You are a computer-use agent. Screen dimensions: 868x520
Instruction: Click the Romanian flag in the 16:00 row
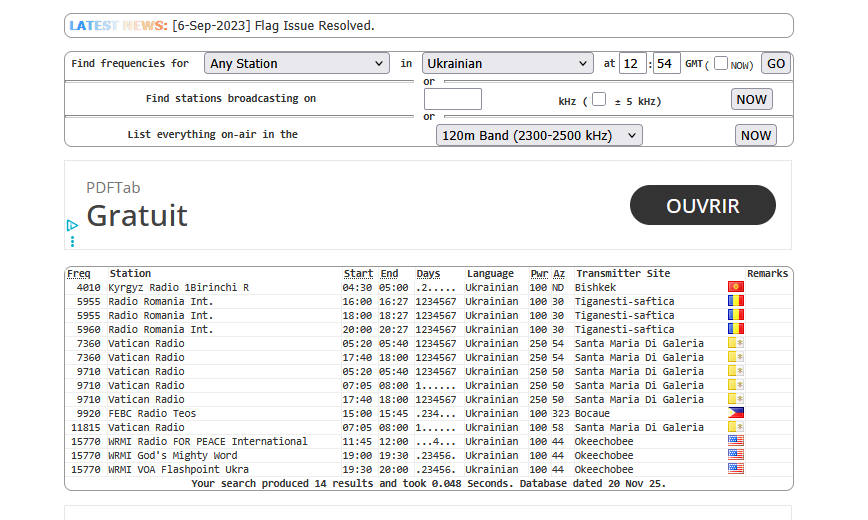(x=735, y=301)
